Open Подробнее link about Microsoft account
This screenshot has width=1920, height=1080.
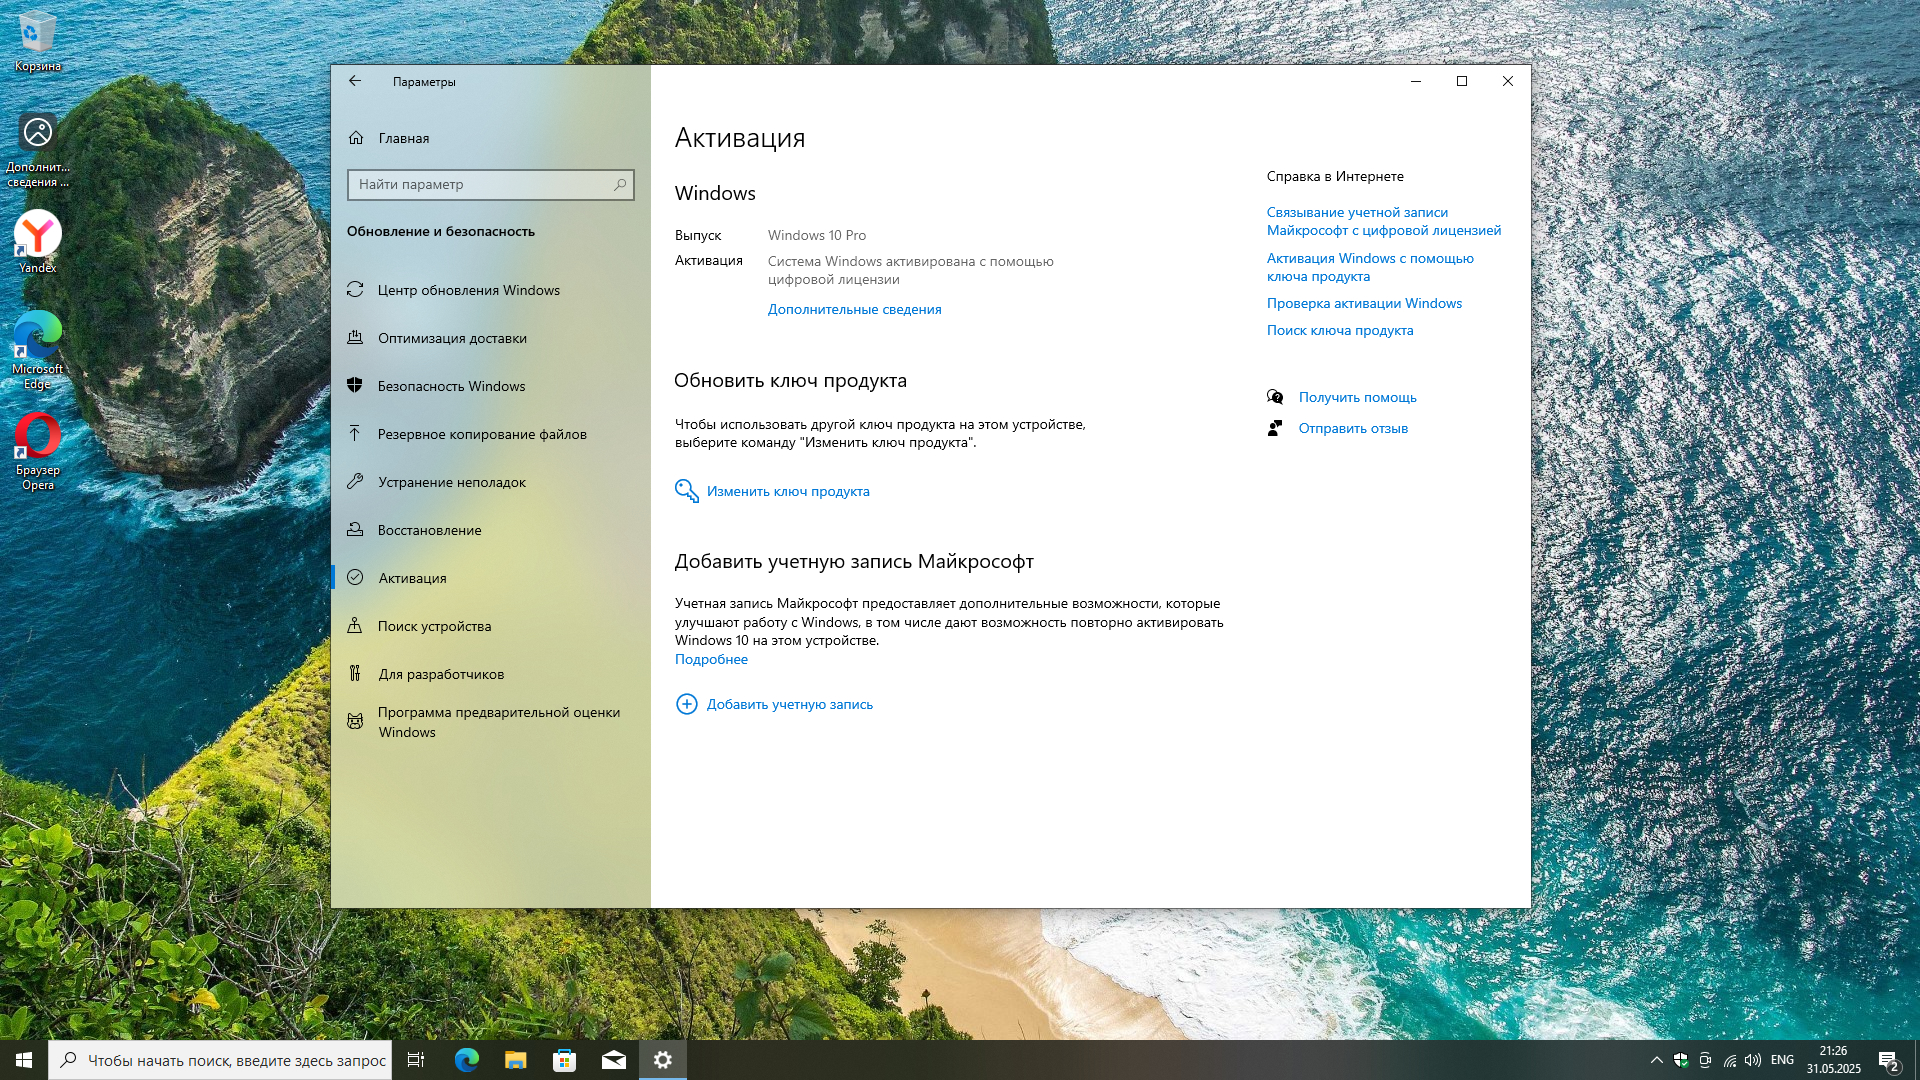tap(711, 659)
